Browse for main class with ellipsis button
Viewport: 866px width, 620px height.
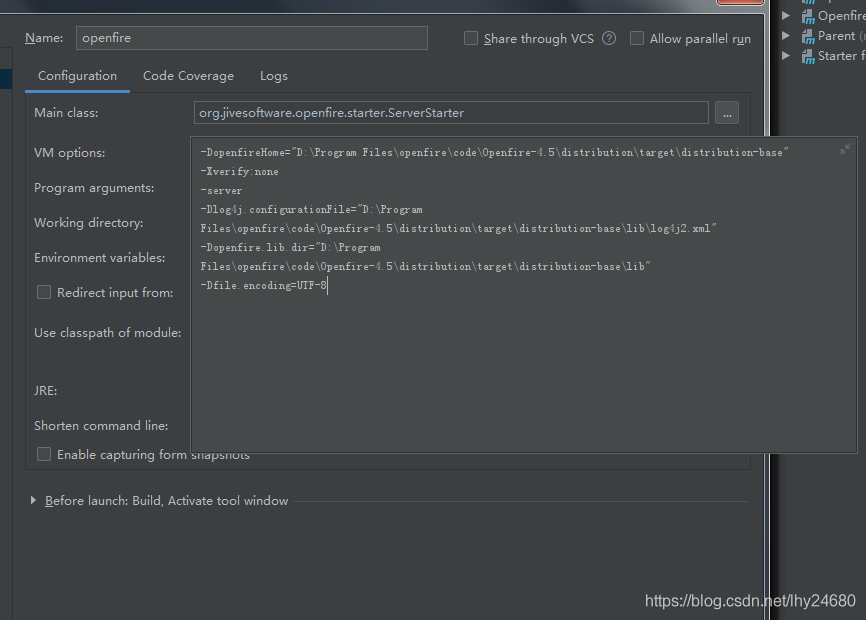point(727,113)
